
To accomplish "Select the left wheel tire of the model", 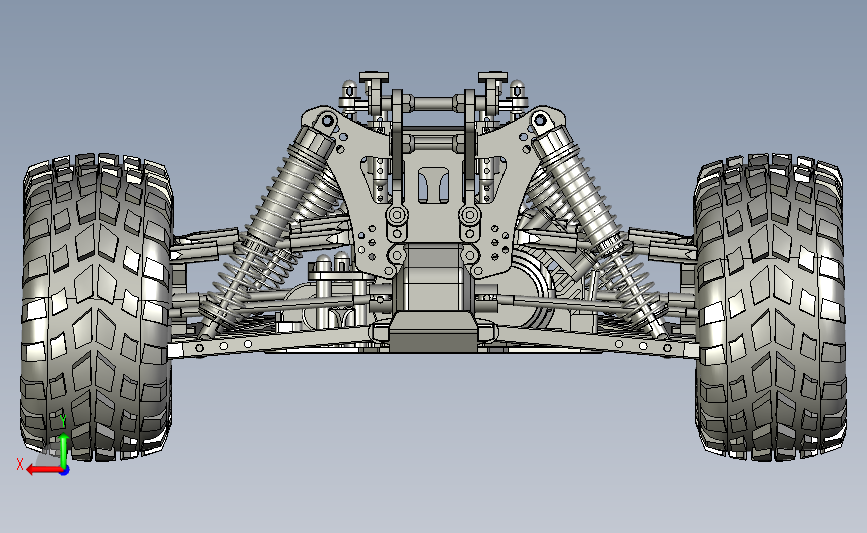I will 96,307.
